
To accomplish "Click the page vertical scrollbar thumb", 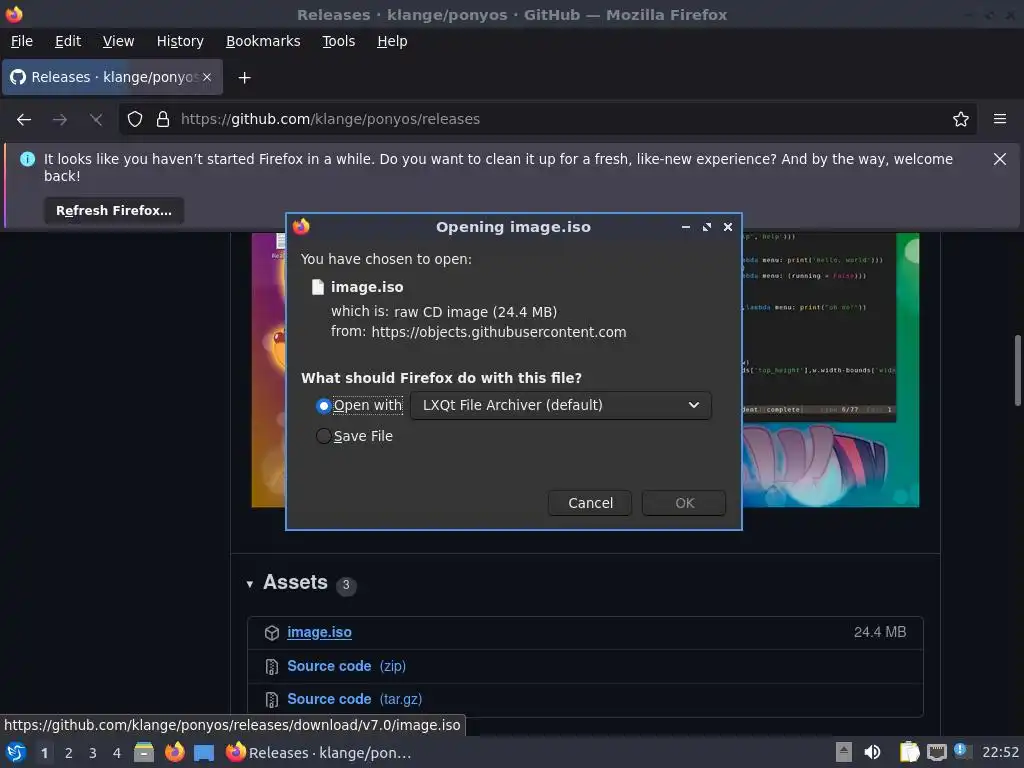I will (x=1017, y=370).
